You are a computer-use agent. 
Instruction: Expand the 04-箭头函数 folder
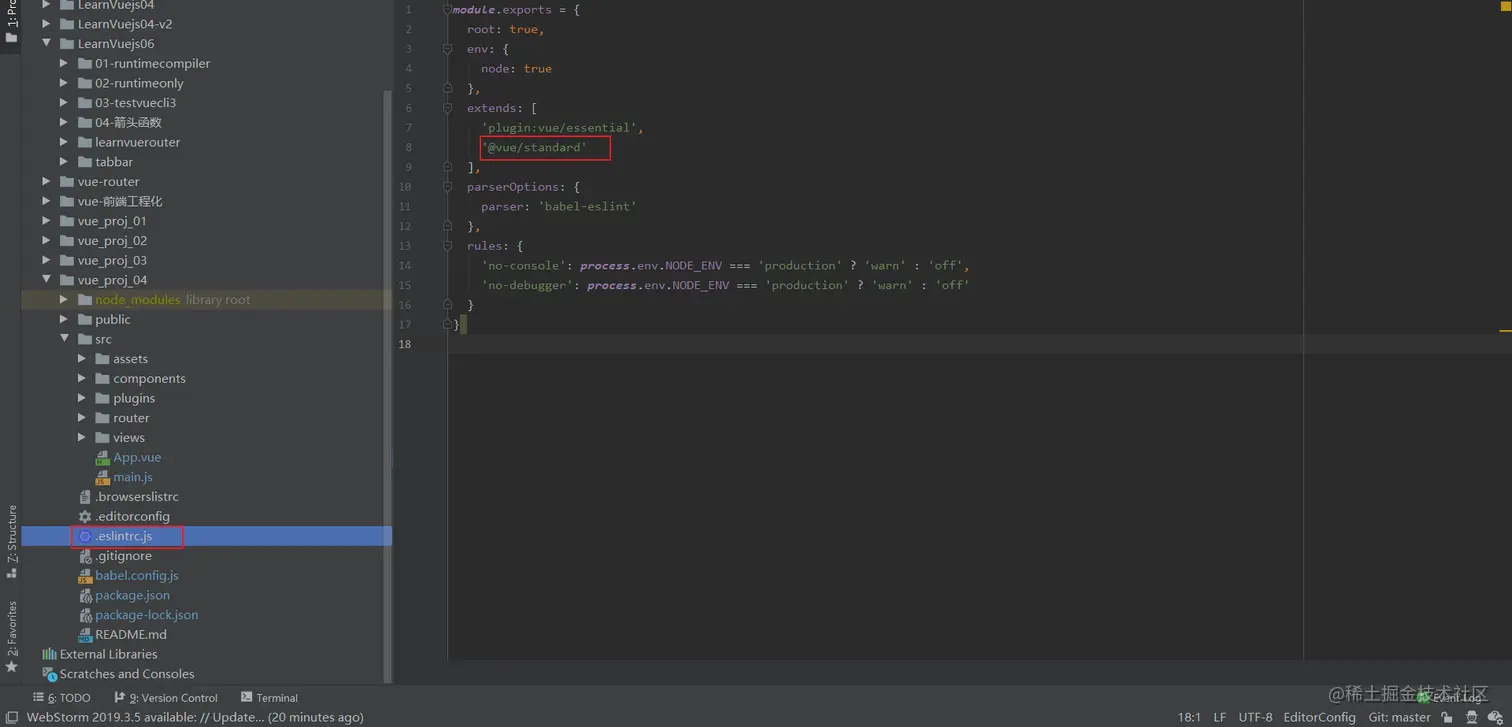[x=65, y=122]
